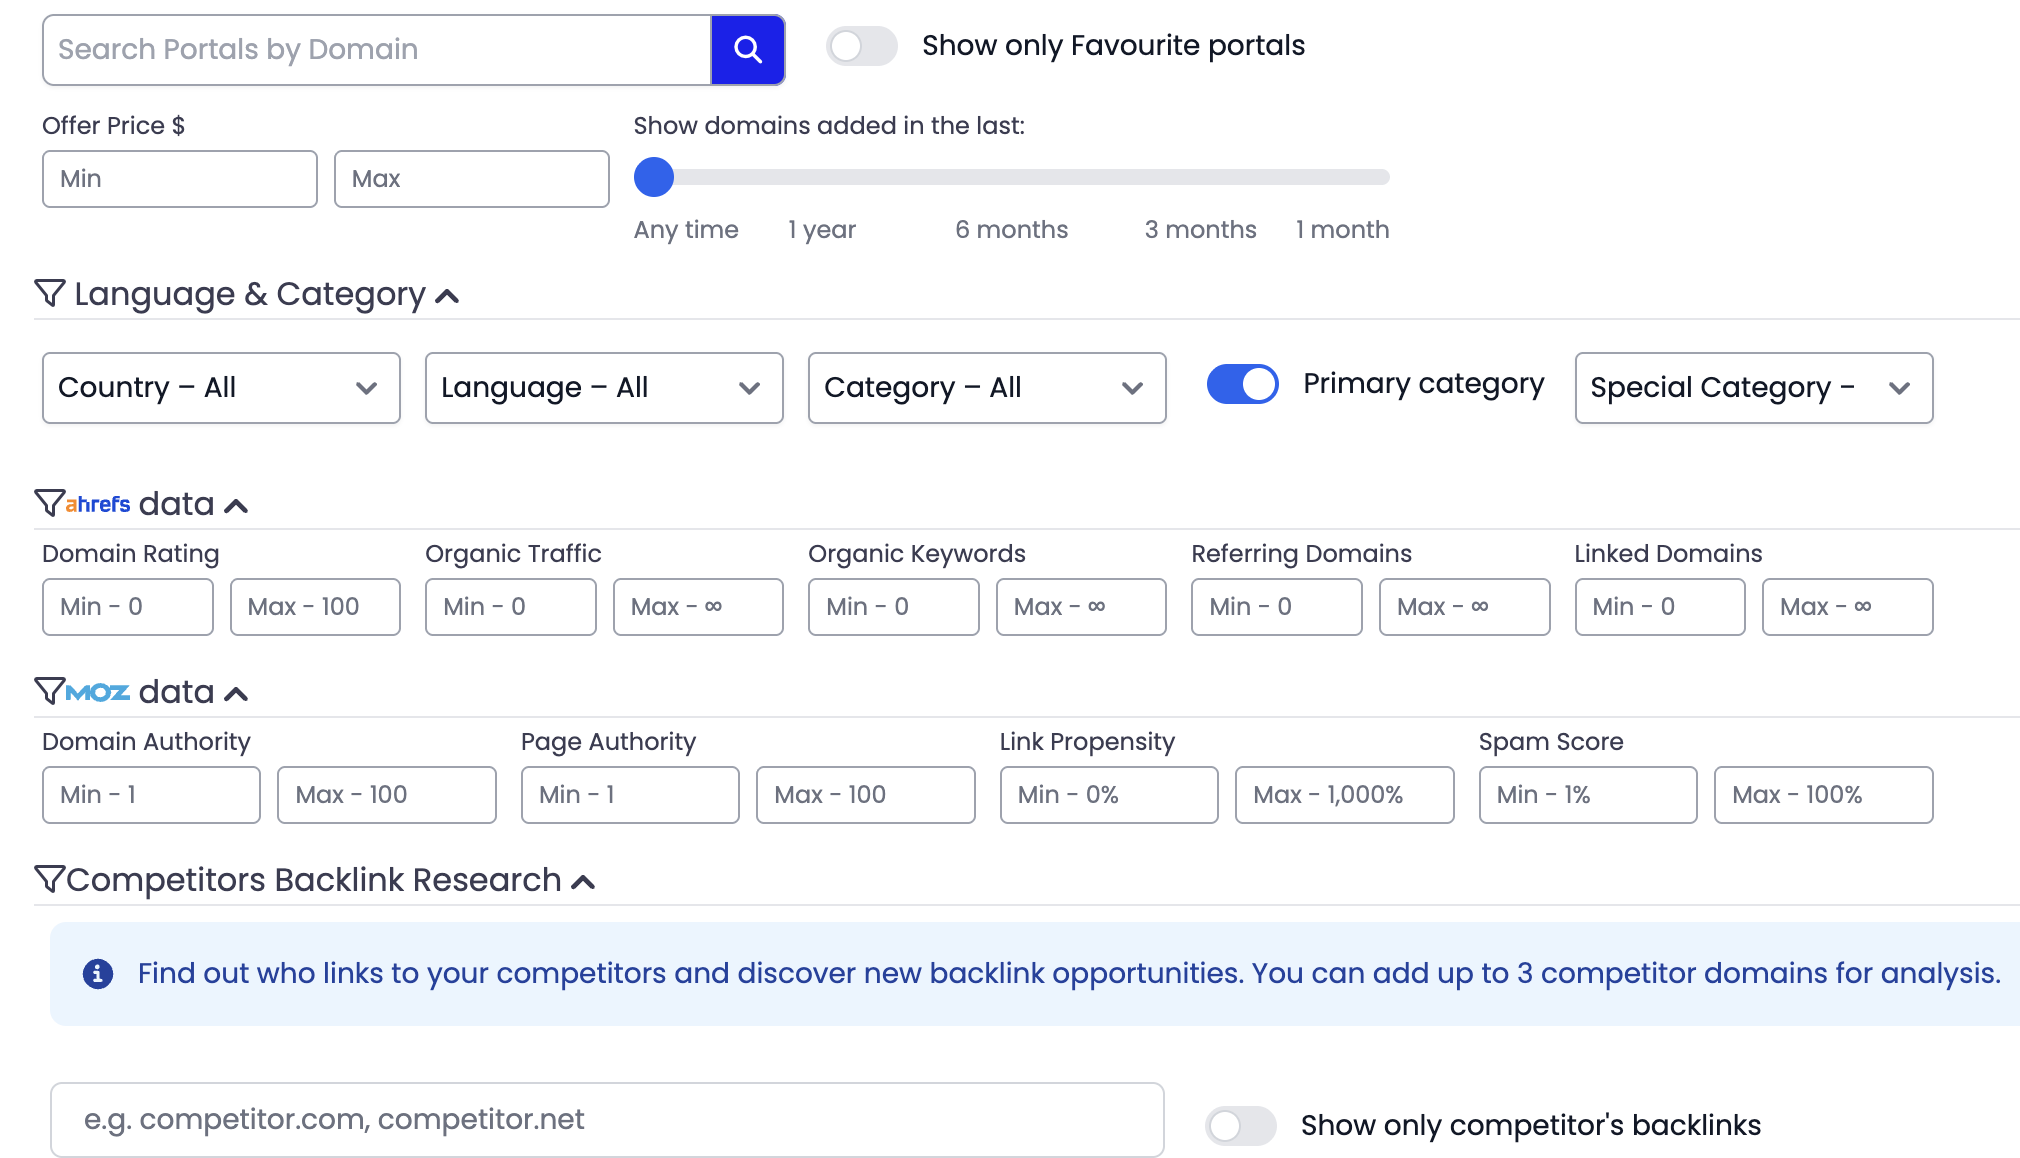Click the Competitors Backlink Research funnel icon
2020x1158 pixels.
49,879
